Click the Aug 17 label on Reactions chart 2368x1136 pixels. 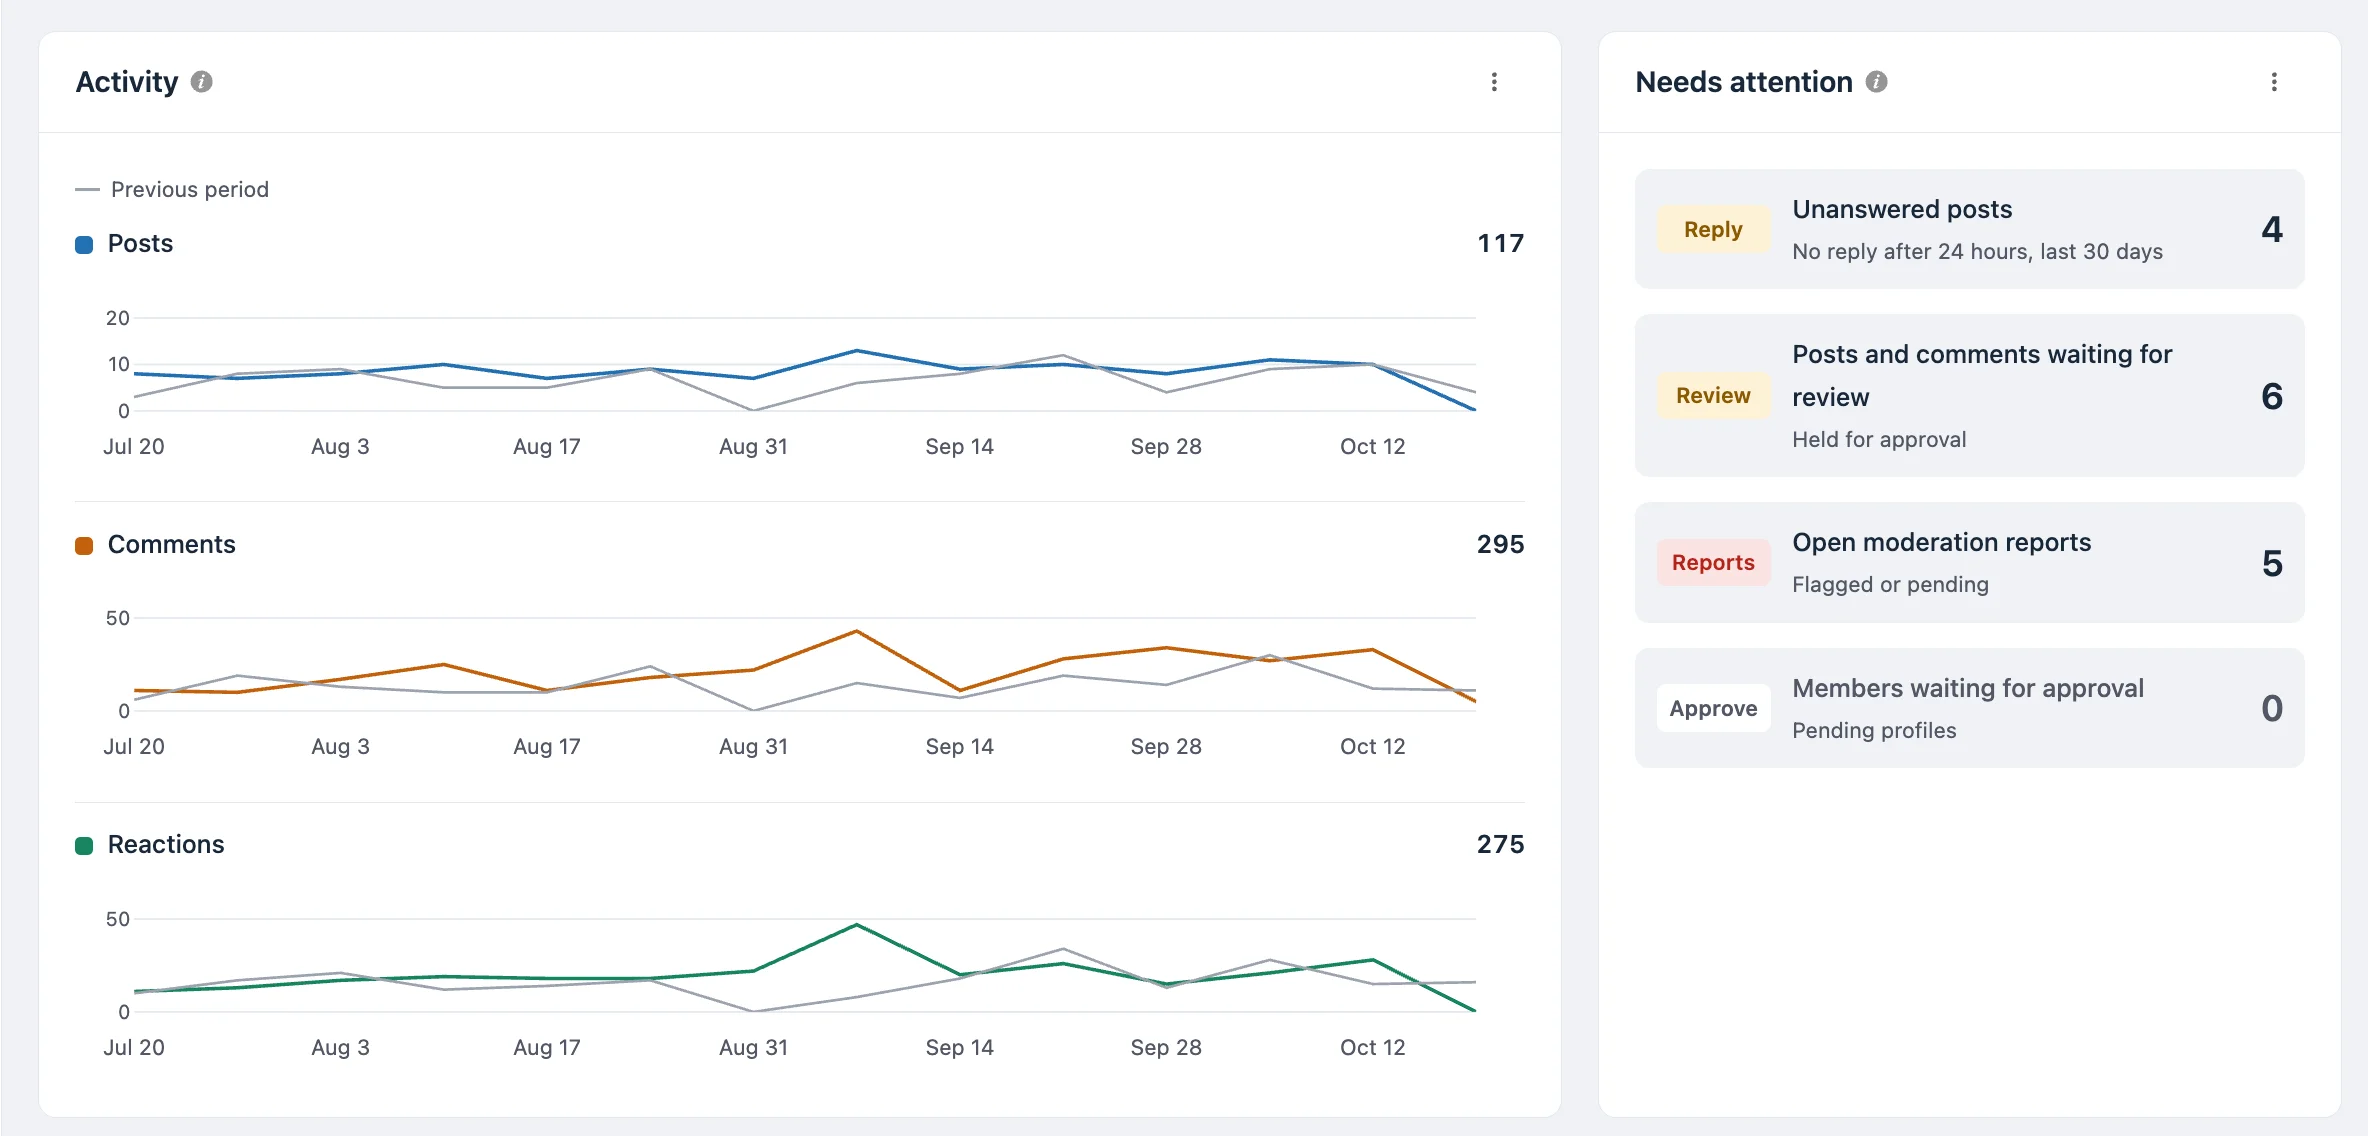coord(546,1048)
